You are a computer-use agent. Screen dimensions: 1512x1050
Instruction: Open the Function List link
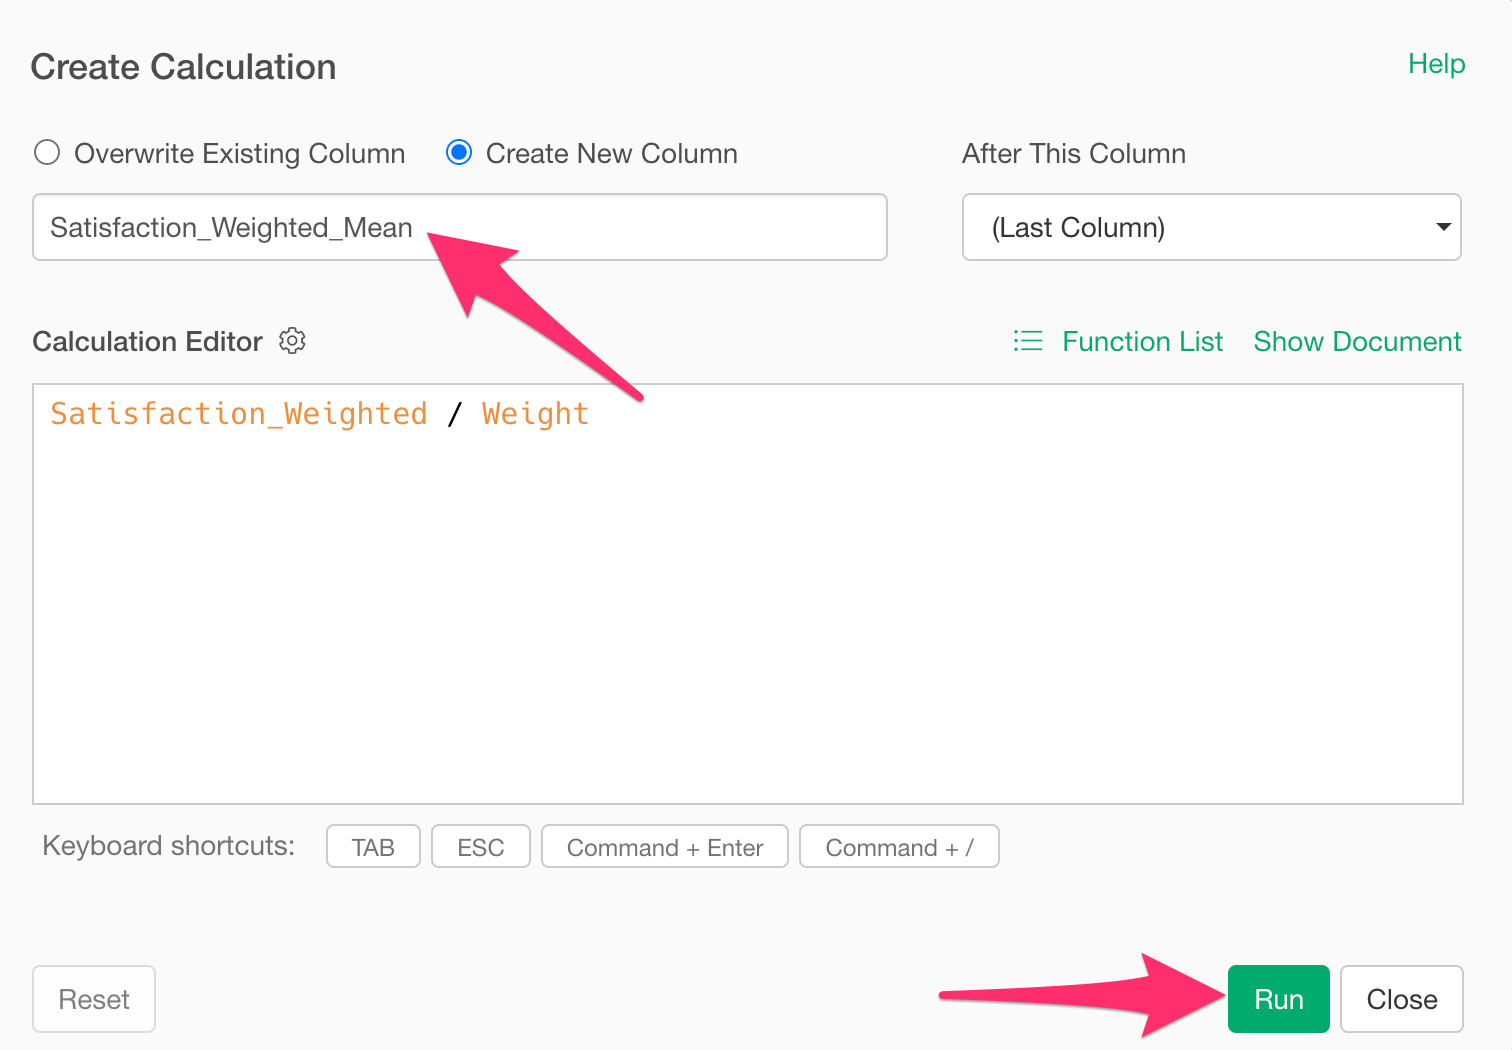coord(1142,342)
